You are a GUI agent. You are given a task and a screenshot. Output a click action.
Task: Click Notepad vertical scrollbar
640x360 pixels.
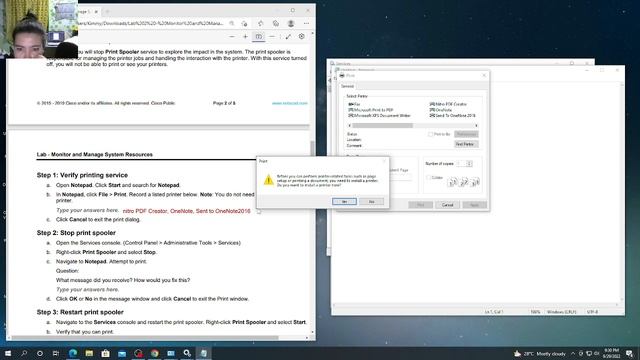point(622,192)
